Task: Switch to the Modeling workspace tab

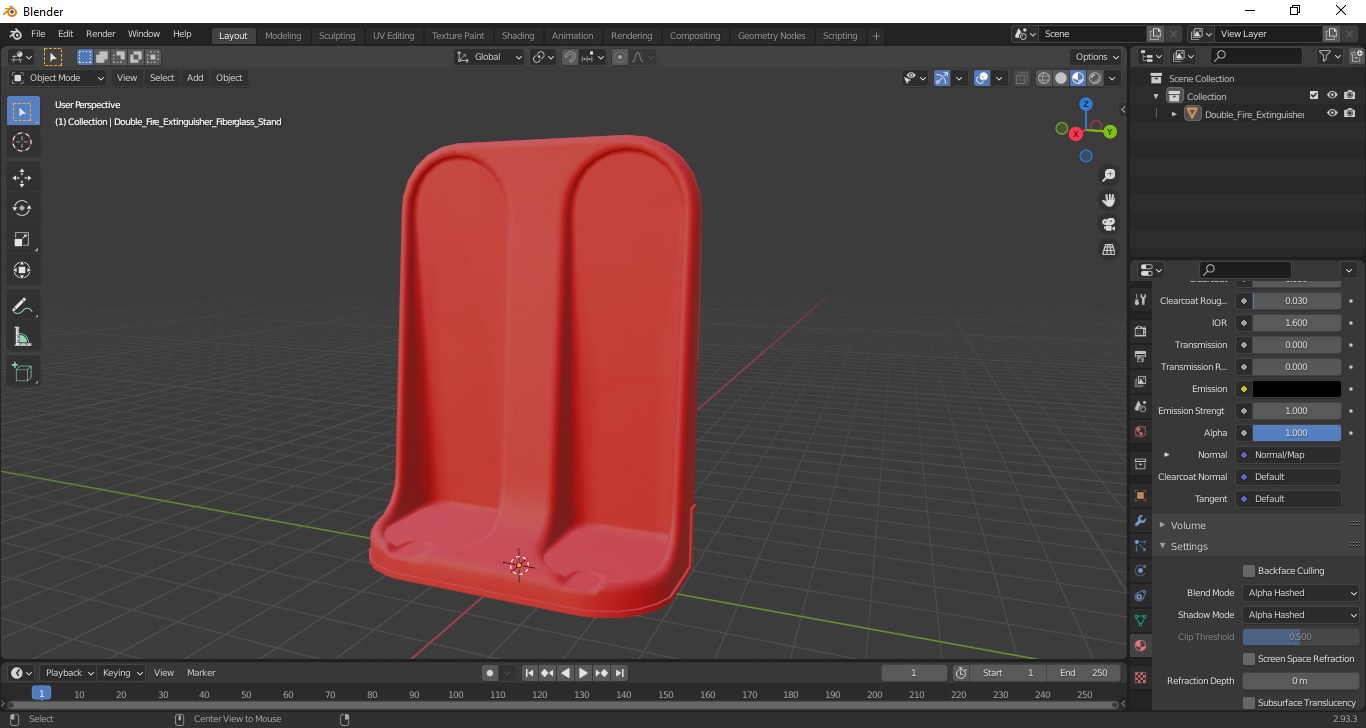Action: click(x=283, y=36)
